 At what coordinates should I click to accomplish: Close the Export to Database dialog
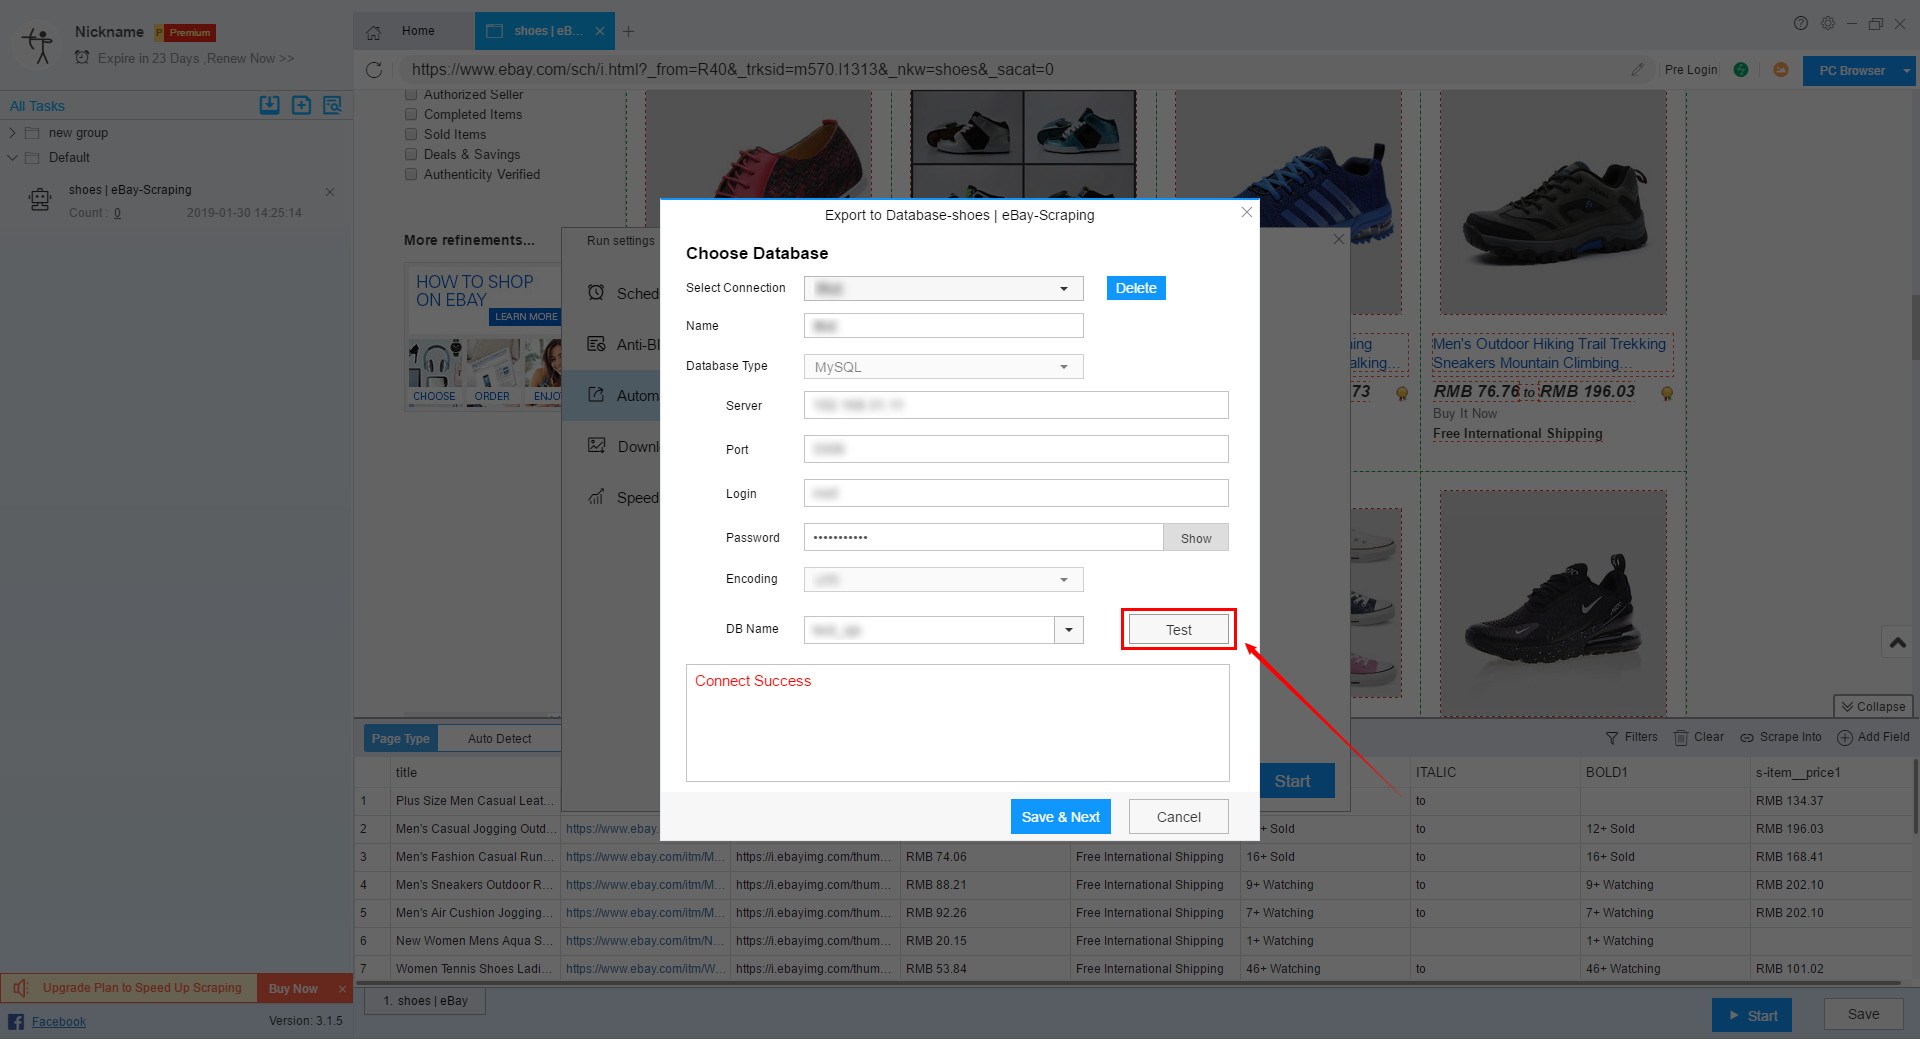tap(1246, 212)
